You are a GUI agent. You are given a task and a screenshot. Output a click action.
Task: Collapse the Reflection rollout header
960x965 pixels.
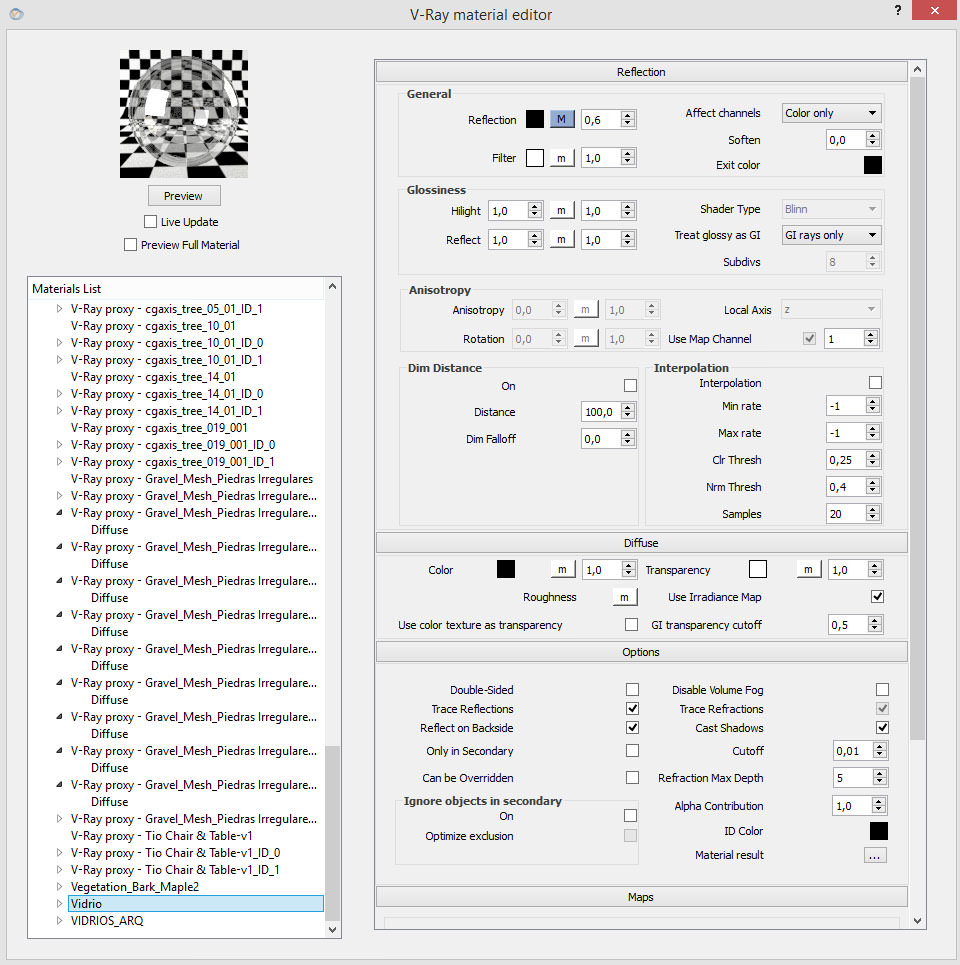[x=641, y=72]
